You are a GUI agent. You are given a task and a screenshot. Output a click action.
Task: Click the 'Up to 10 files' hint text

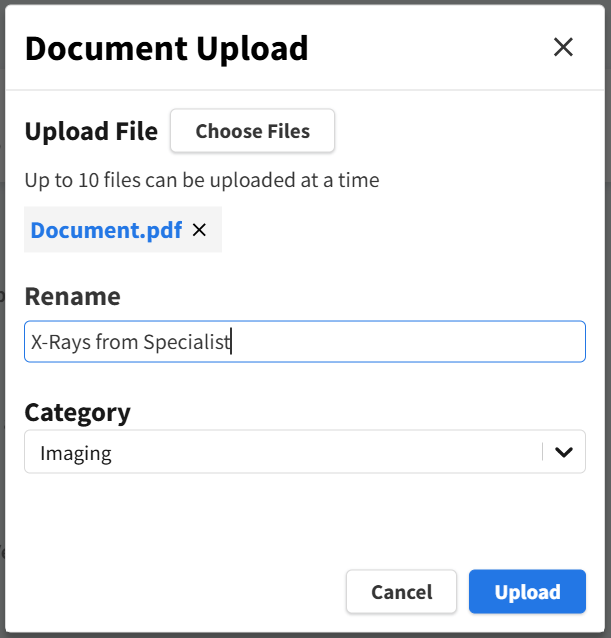coord(202,181)
